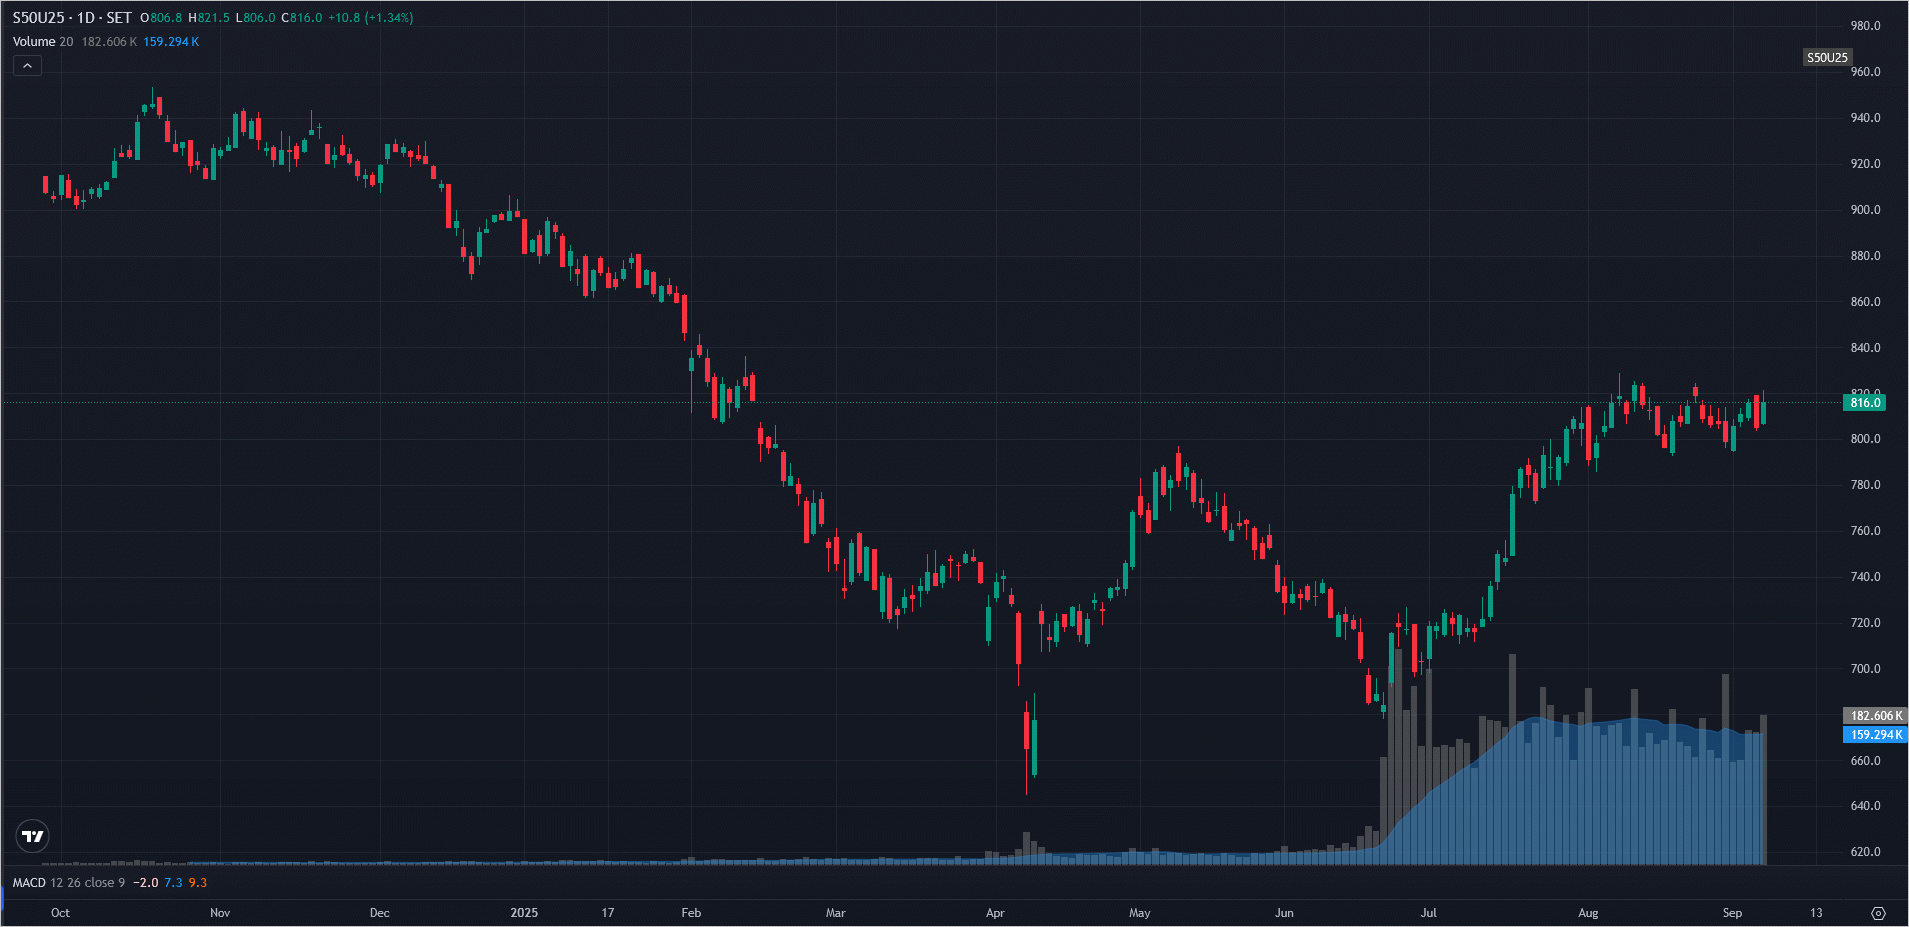This screenshot has width=1909, height=927.
Task: Click the S50U25 symbol tag on price axis
Action: click(x=1826, y=58)
